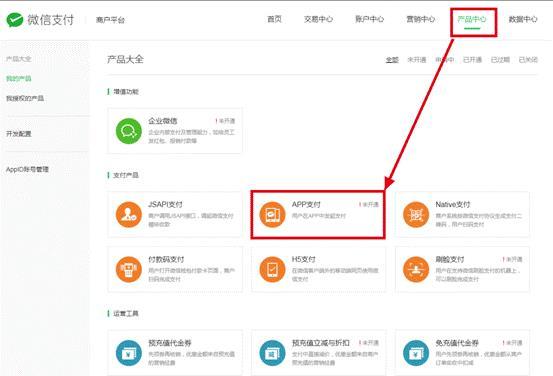Select the H5支付 phone icon
Image resolution: width=553 pixels, height=376 pixels.
click(x=272, y=269)
